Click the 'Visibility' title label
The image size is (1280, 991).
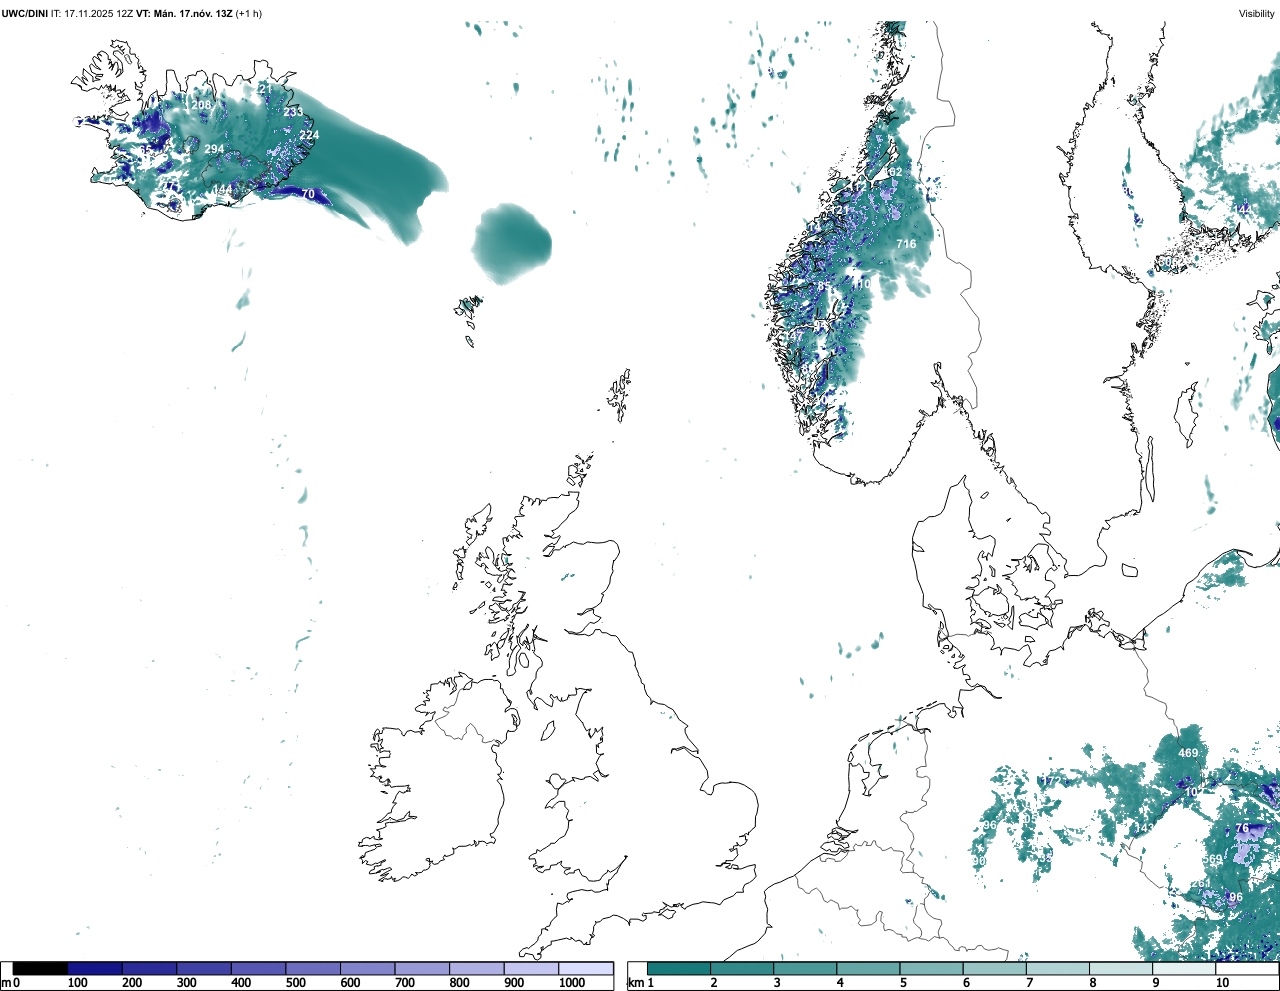(x=1257, y=14)
